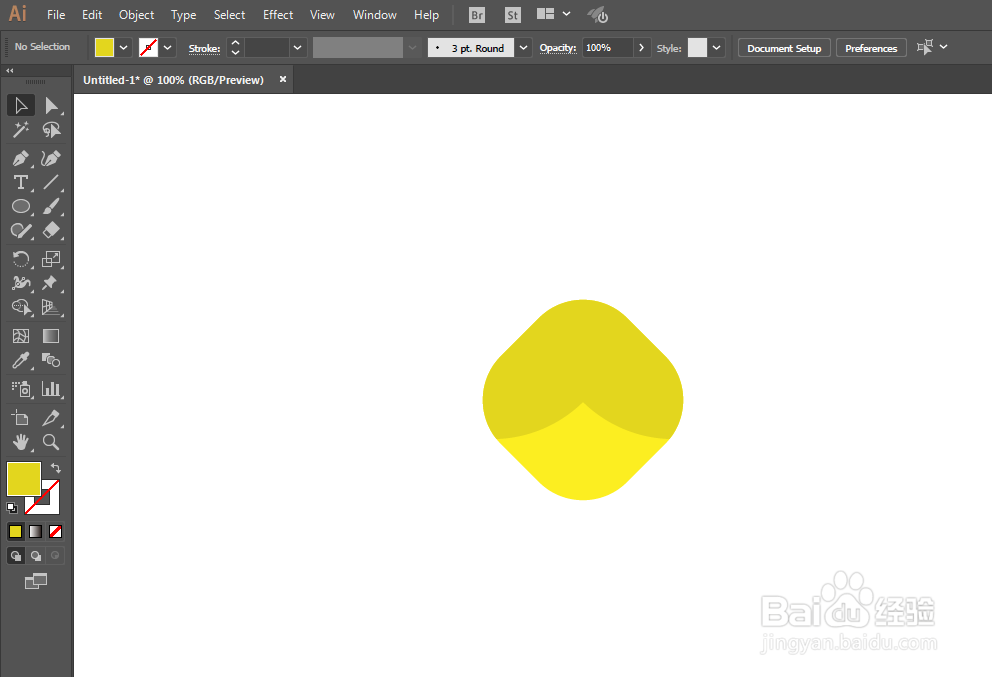Select the Magic Wand tool

21,130
